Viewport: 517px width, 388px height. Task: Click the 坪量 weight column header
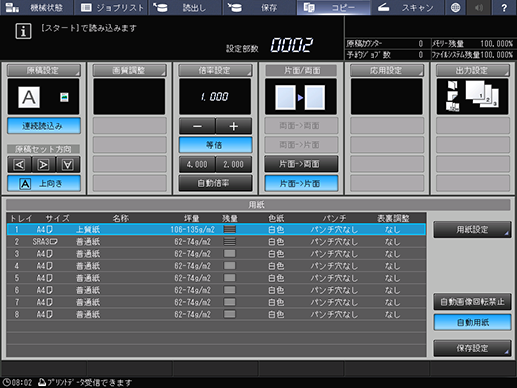pos(192,218)
